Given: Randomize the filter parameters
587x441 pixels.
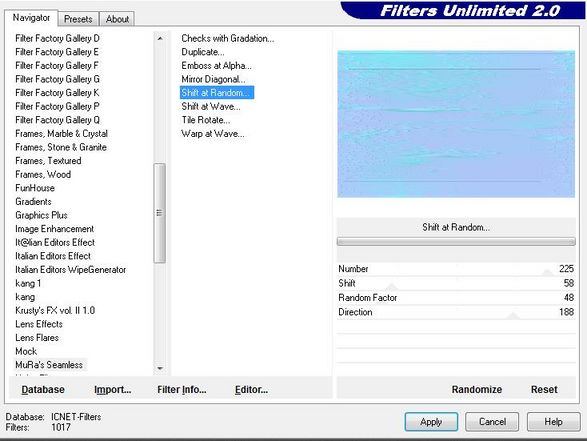Looking at the screenshot, I should pyautogui.click(x=477, y=390).
